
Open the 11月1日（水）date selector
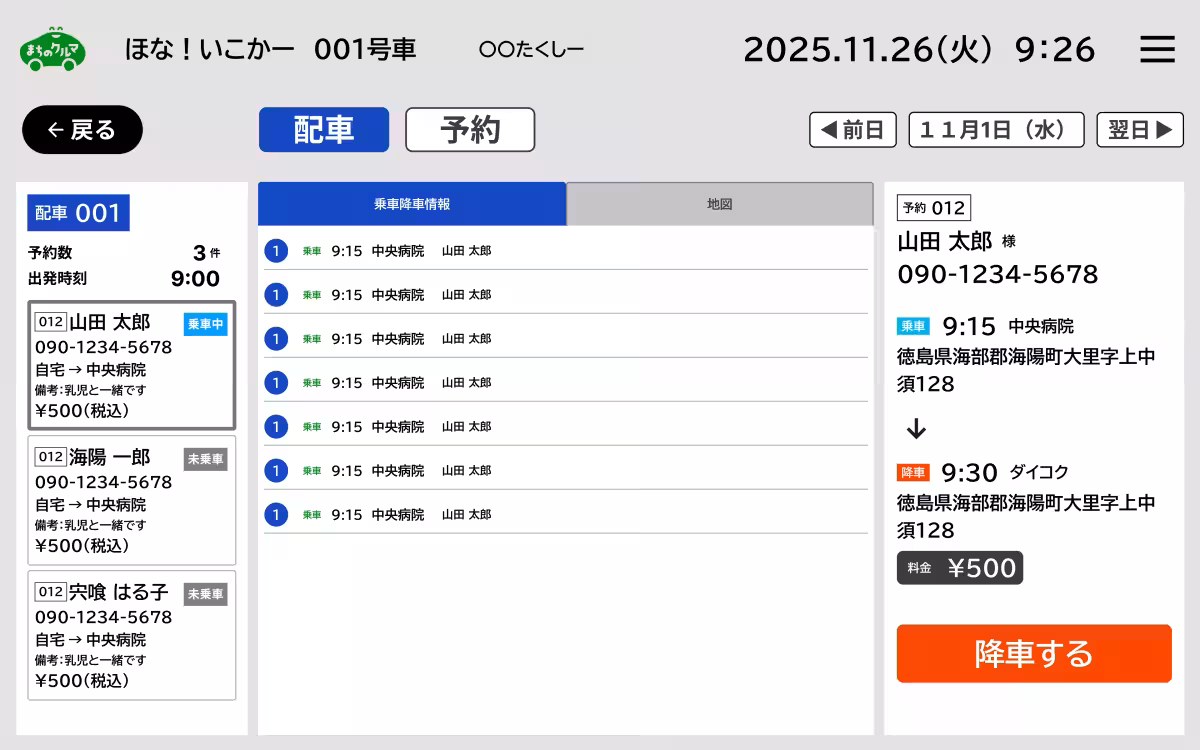995,129
